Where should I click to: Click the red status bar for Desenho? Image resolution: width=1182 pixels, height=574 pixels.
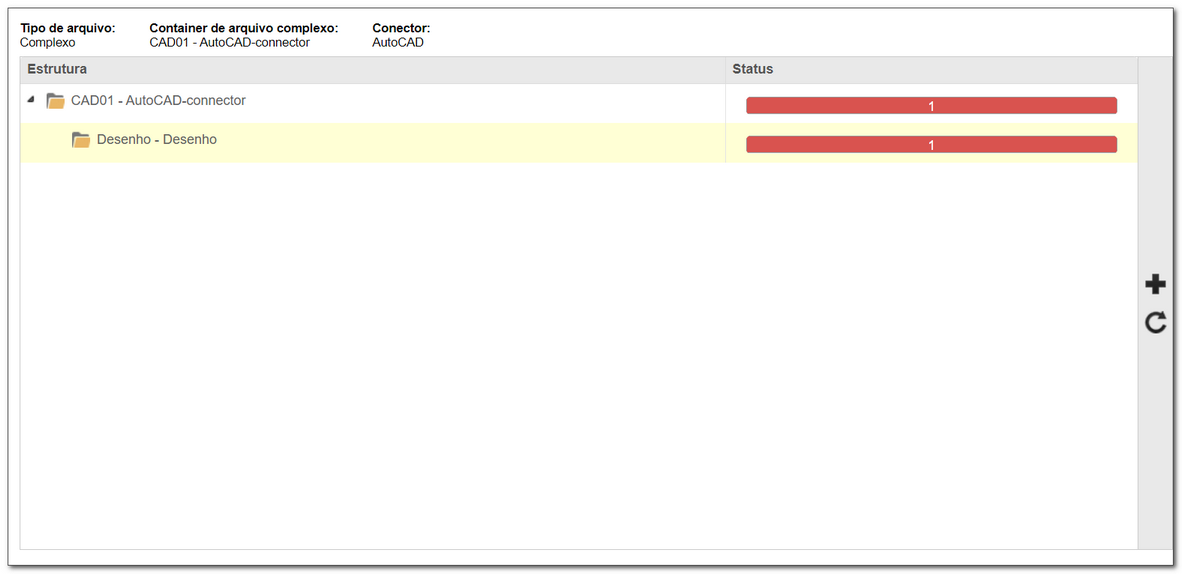click(x=931, y=145)
